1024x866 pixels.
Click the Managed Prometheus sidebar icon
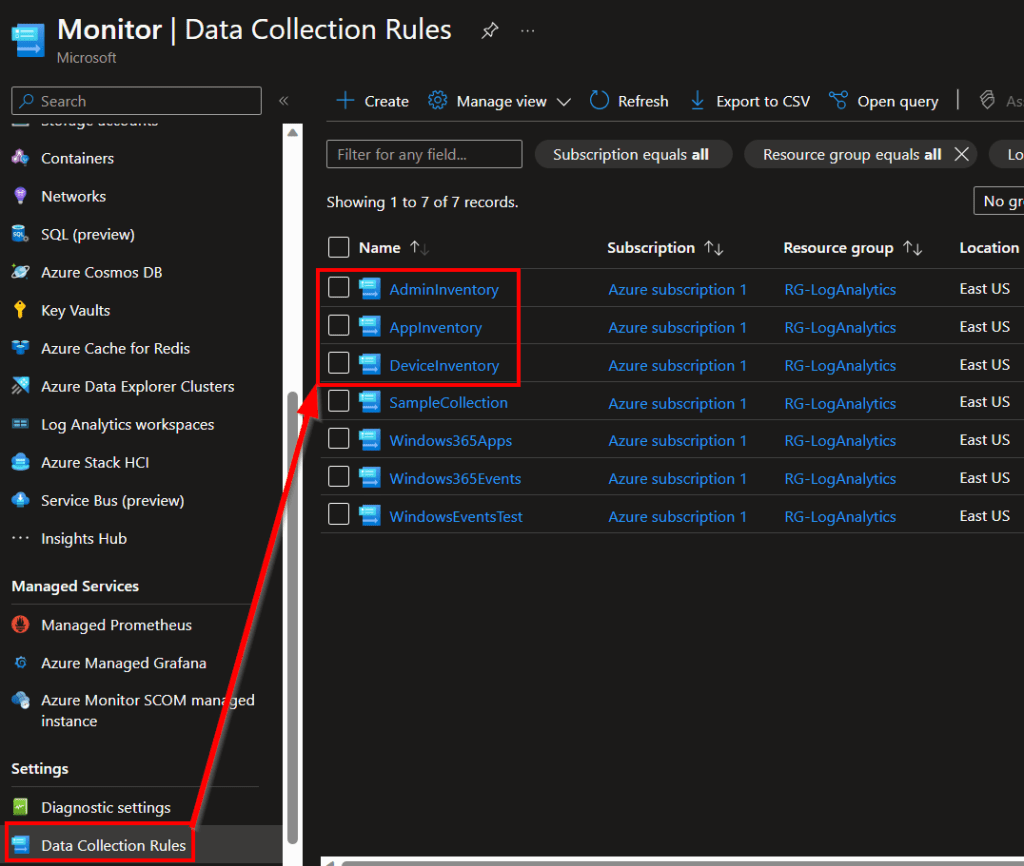pyautogui.click(x=20, y=625)
